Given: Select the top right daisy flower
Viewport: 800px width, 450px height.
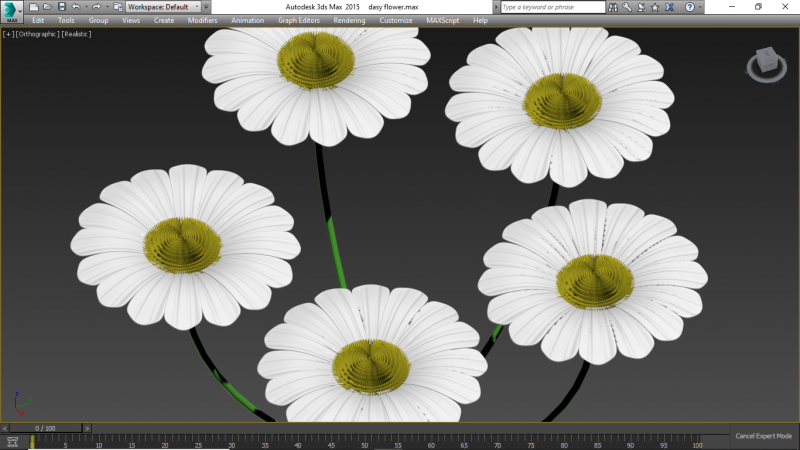Looking at the screenshot, I should [560, 106].
